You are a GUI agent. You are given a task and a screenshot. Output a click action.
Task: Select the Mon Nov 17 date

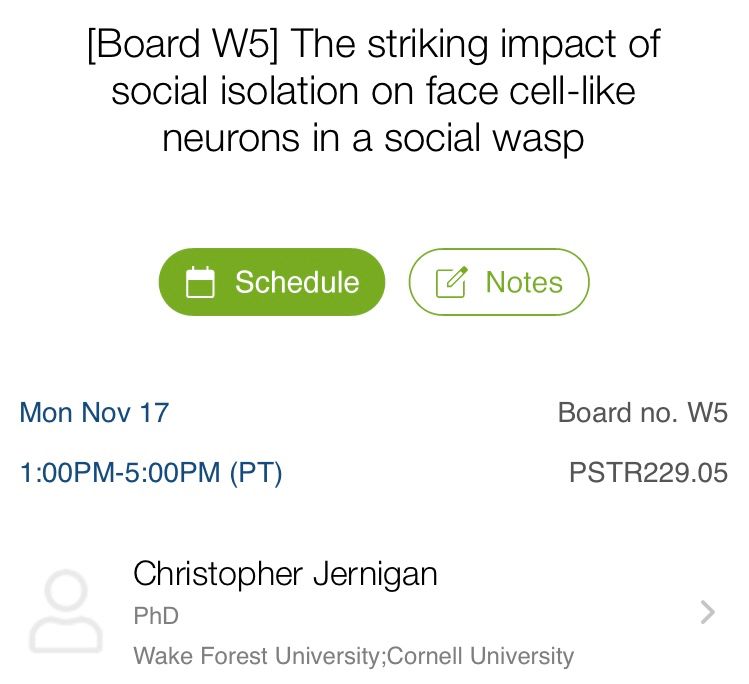pyautogui.click(x=95, y=412)
